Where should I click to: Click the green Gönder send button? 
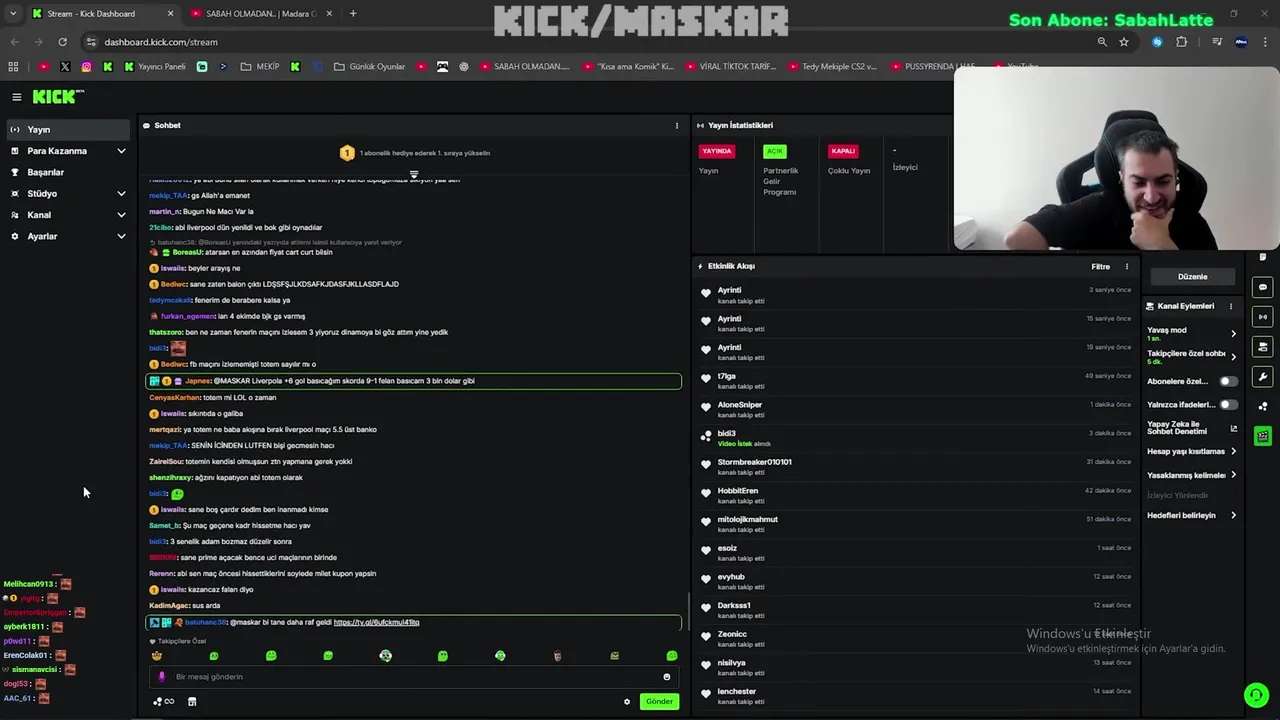point(659,702)
